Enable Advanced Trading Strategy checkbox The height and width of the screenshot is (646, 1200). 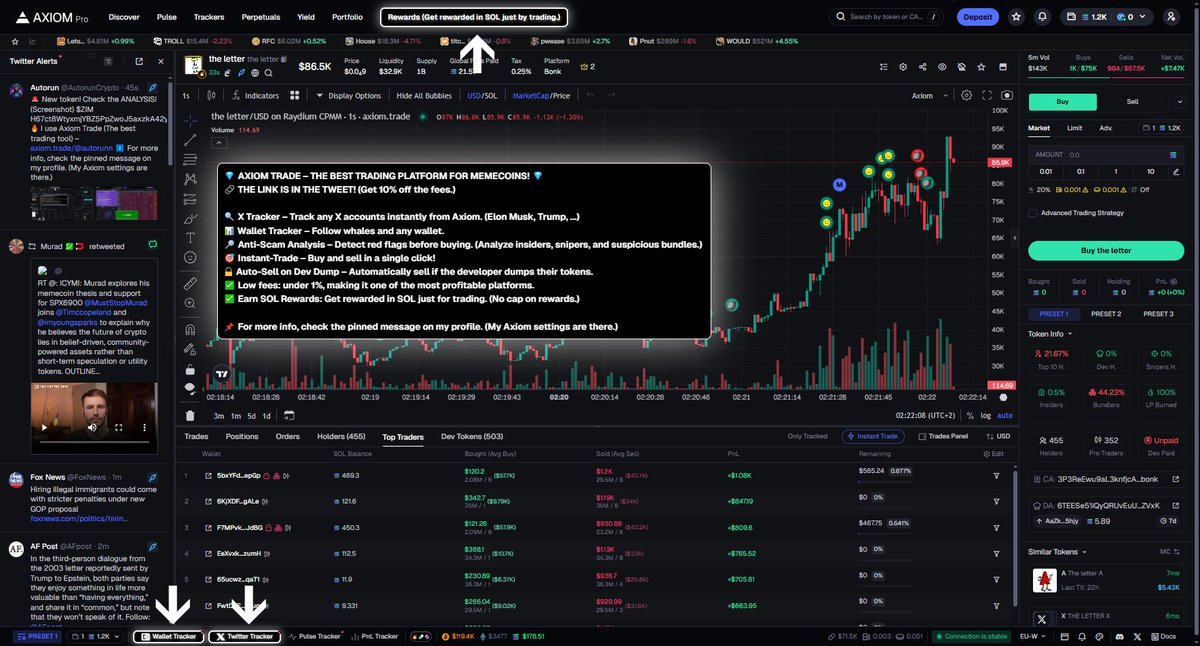(1034, 213)
